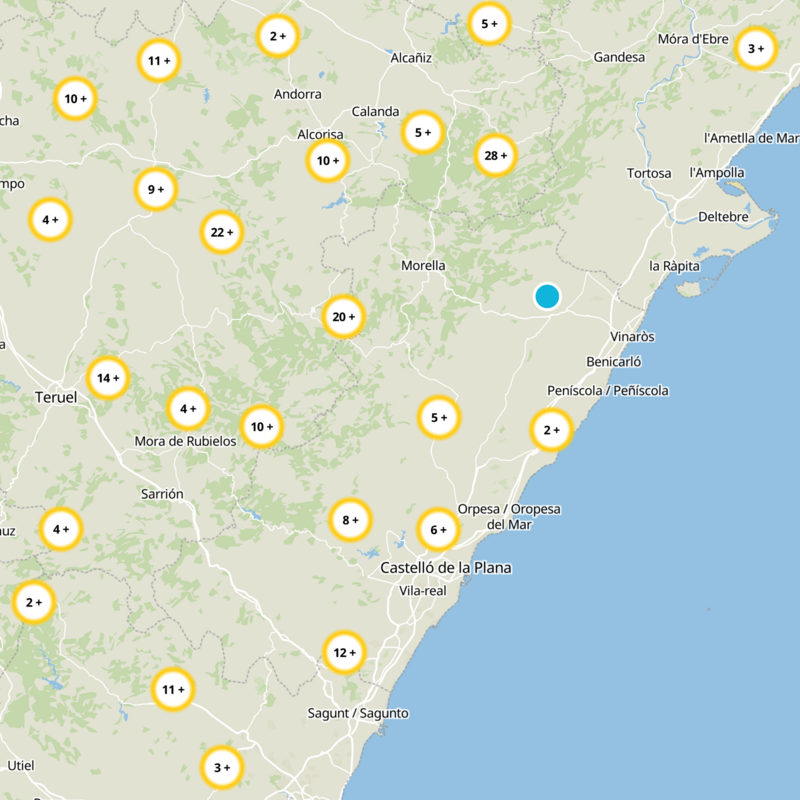Click the 10+ cluster near Mora de Rubielos
Image resolution: width=800 pixels, height=800 pixels.
pyautogui.click(x=263, y=426)
